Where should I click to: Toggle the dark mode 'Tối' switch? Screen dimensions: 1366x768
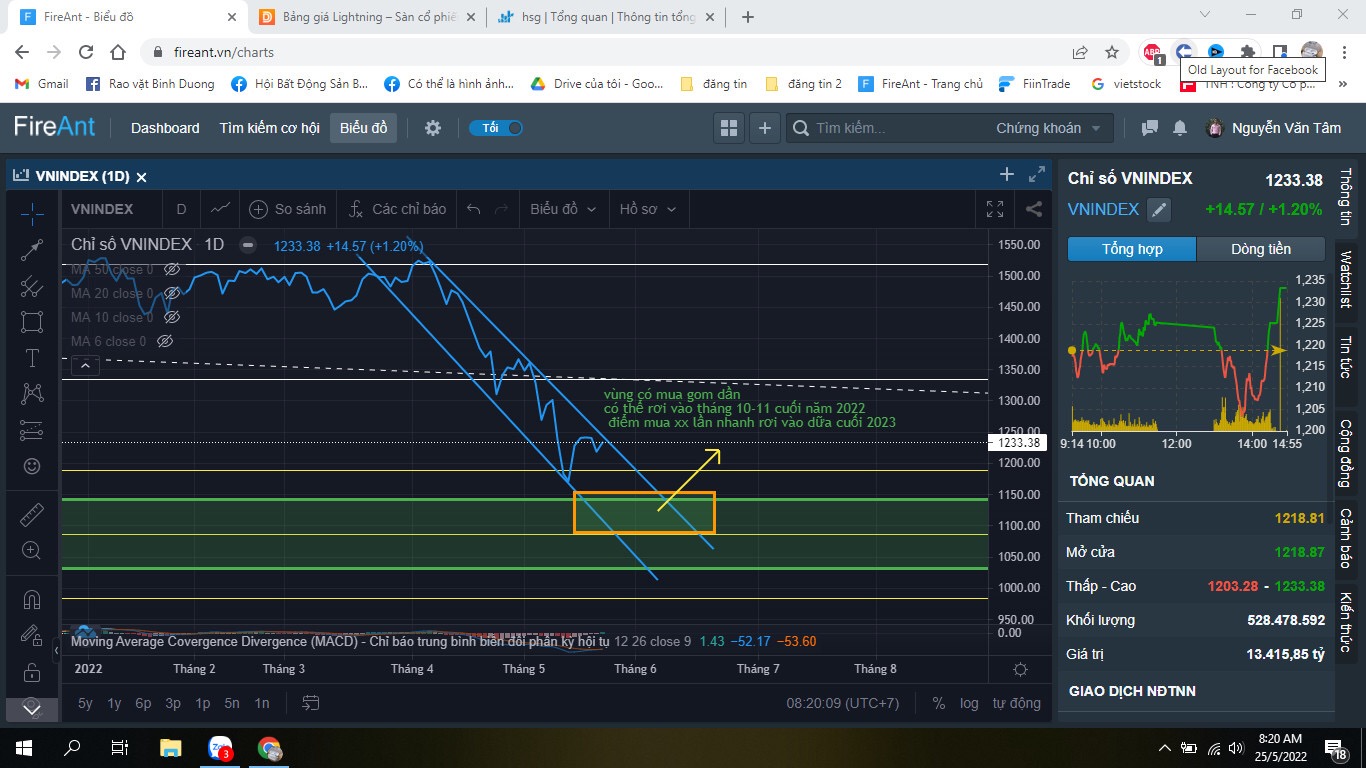(496, 128)
